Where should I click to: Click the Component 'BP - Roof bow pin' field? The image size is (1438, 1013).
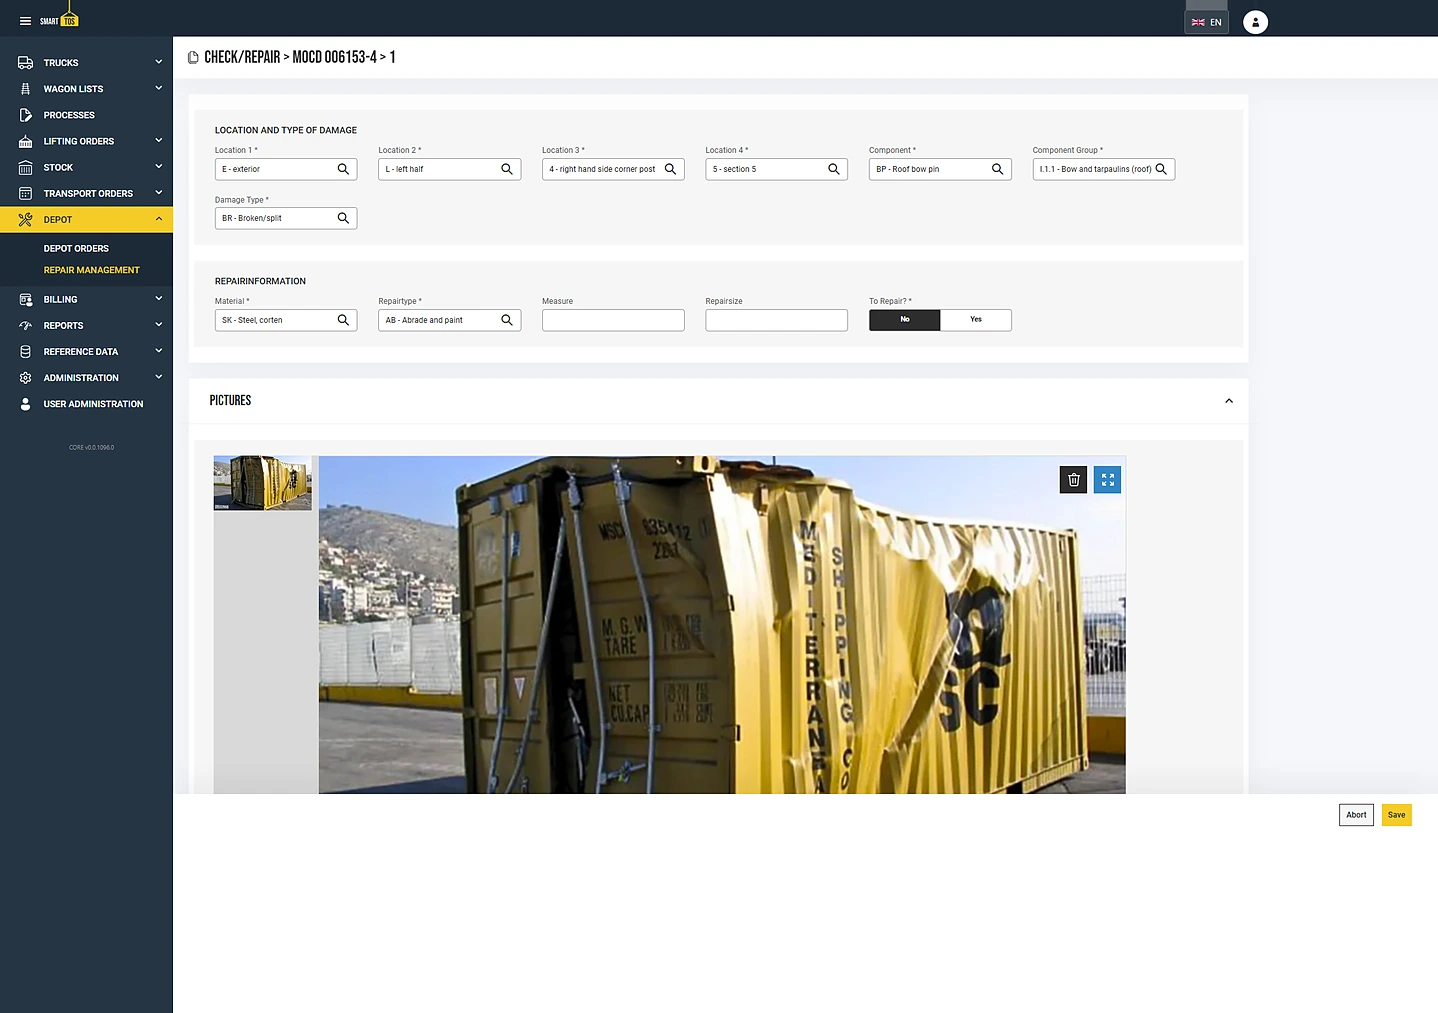pyautogui.click(x=940, y=169)
